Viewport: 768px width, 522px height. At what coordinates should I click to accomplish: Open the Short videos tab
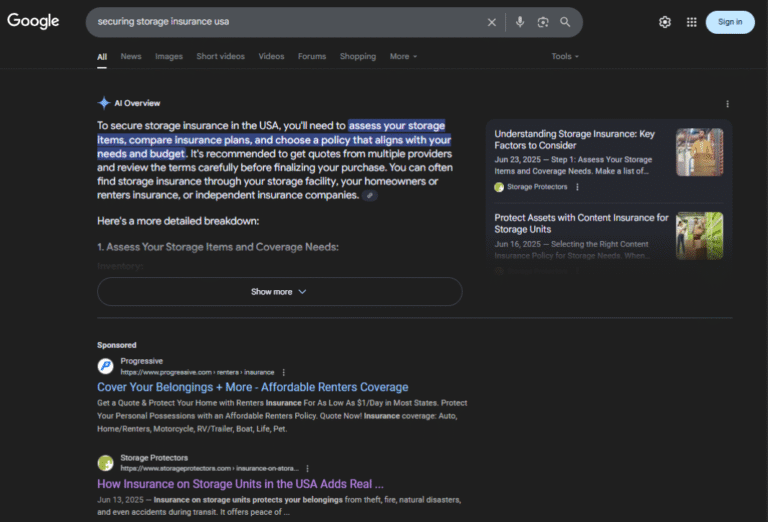220,56
